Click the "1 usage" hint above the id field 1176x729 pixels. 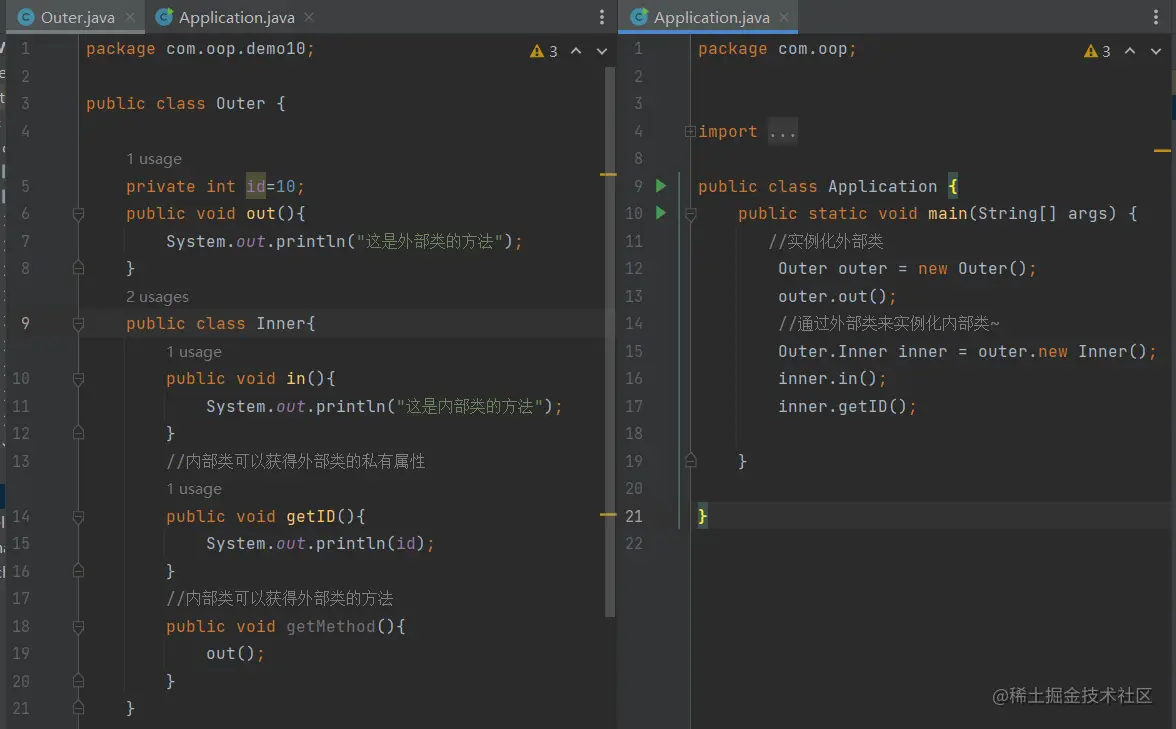click(x=153, y=159)
